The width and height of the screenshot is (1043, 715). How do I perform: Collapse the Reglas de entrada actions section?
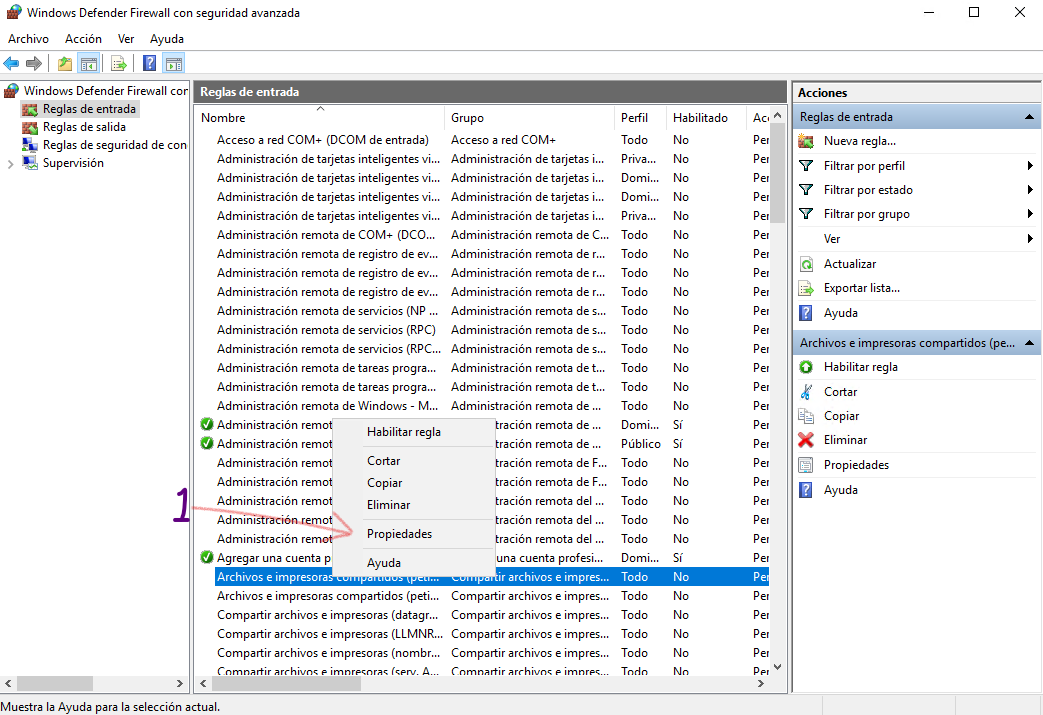(1029, 117)
